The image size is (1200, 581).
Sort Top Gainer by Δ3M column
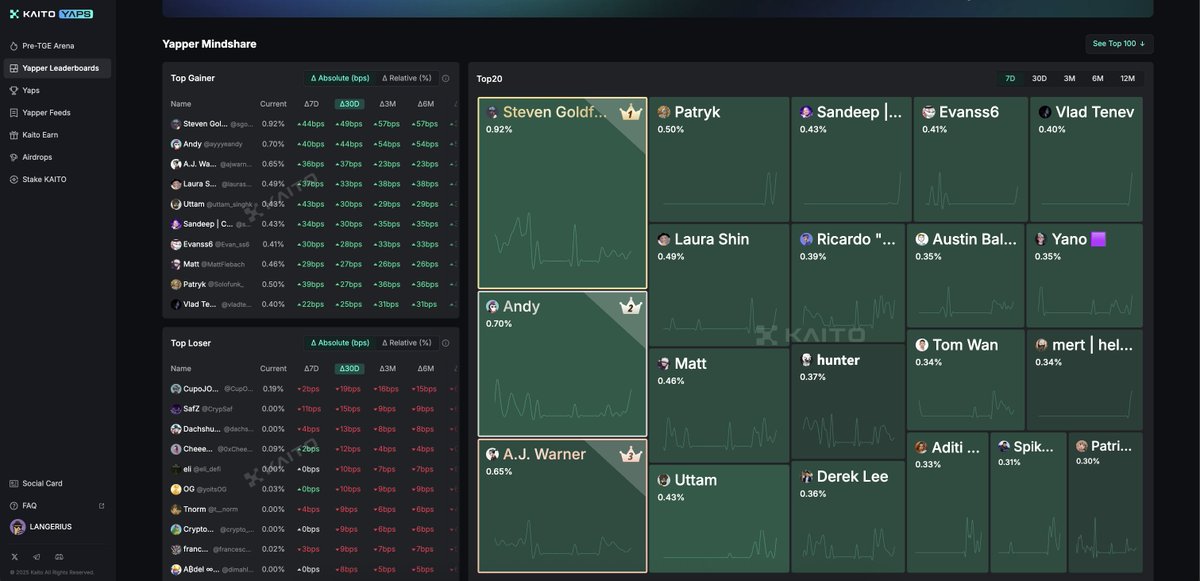[387, 104]
